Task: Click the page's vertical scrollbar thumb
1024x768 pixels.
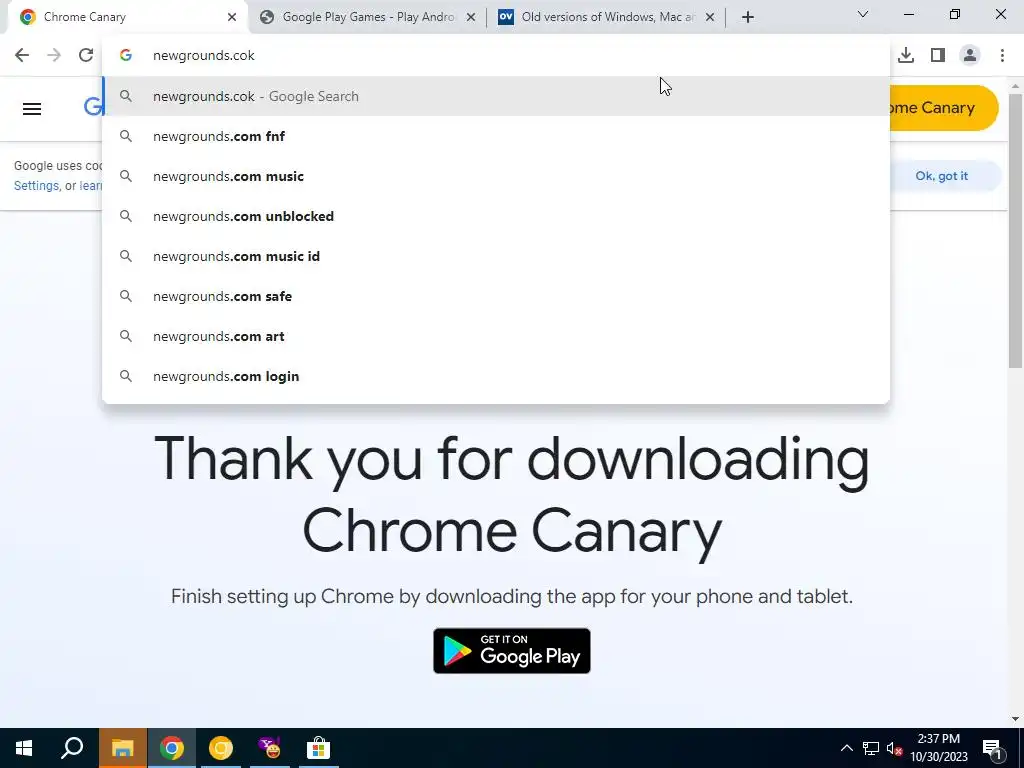Action: coord(1016,230)
